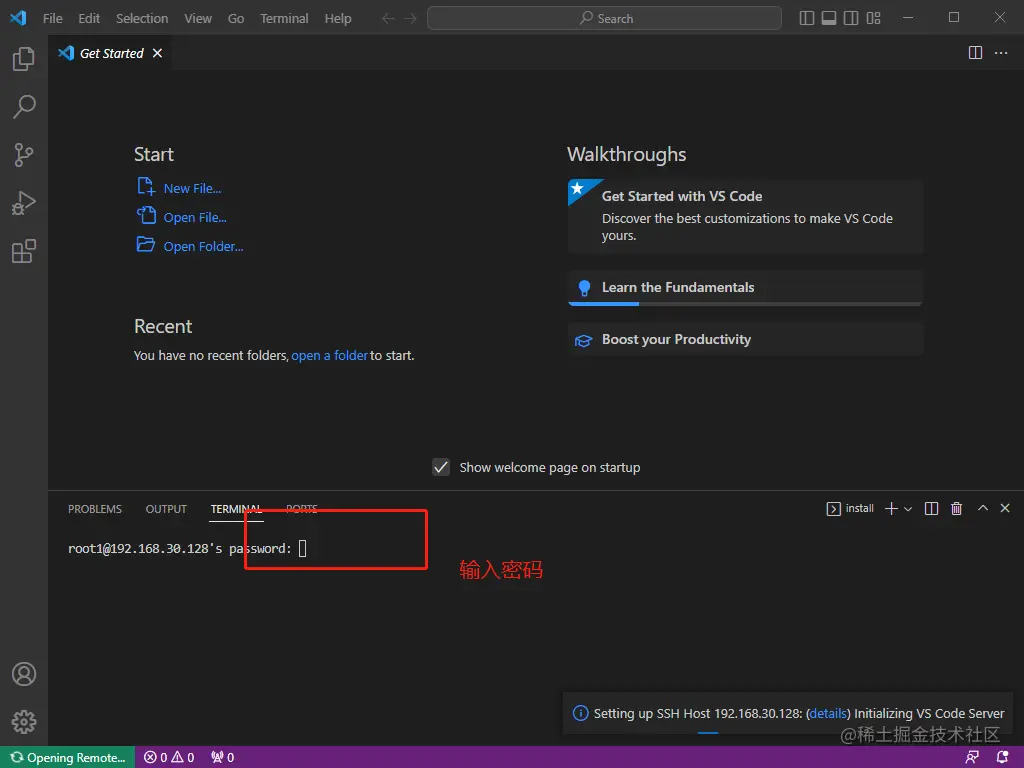Open the Selection menu

coord(142,18)
